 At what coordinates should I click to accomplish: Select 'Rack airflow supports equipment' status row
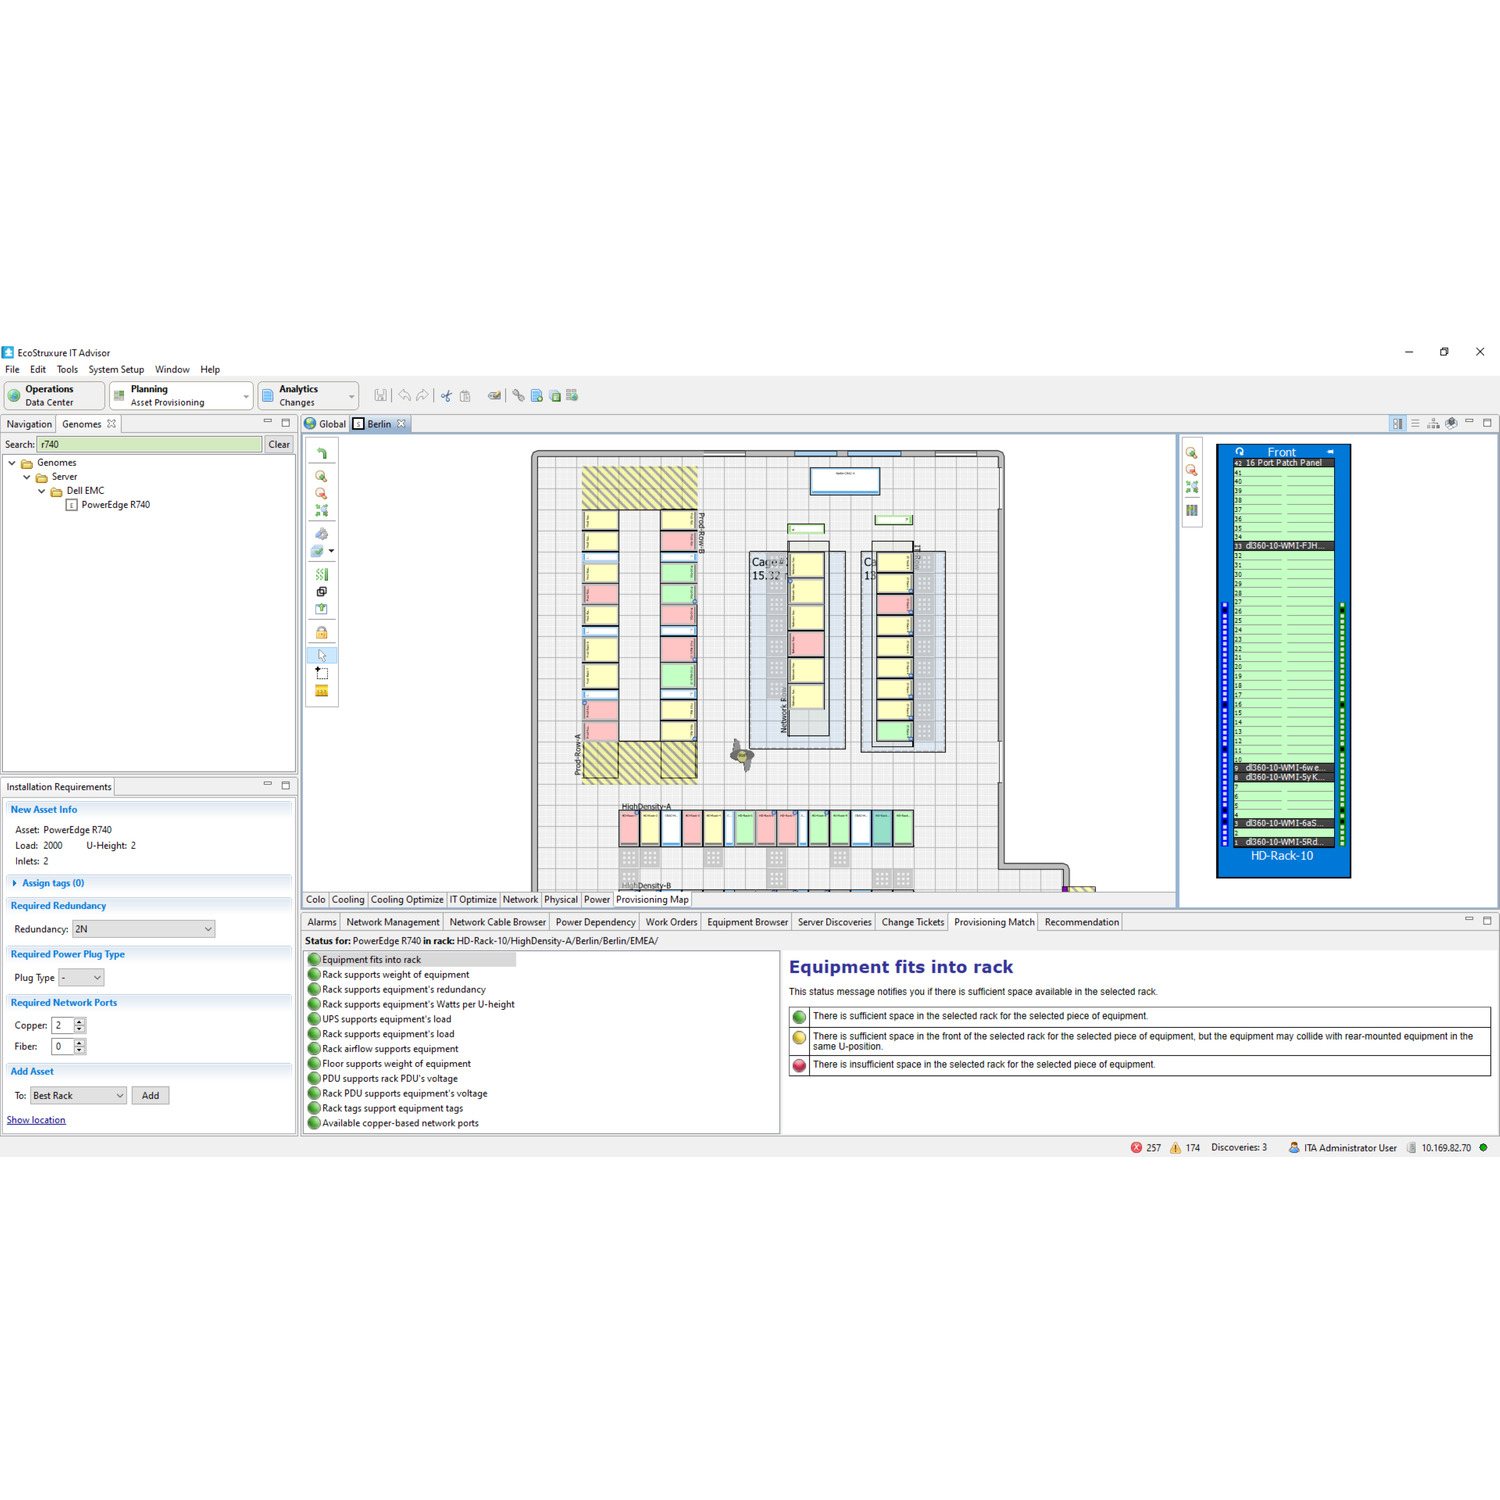click(390, 1049)
